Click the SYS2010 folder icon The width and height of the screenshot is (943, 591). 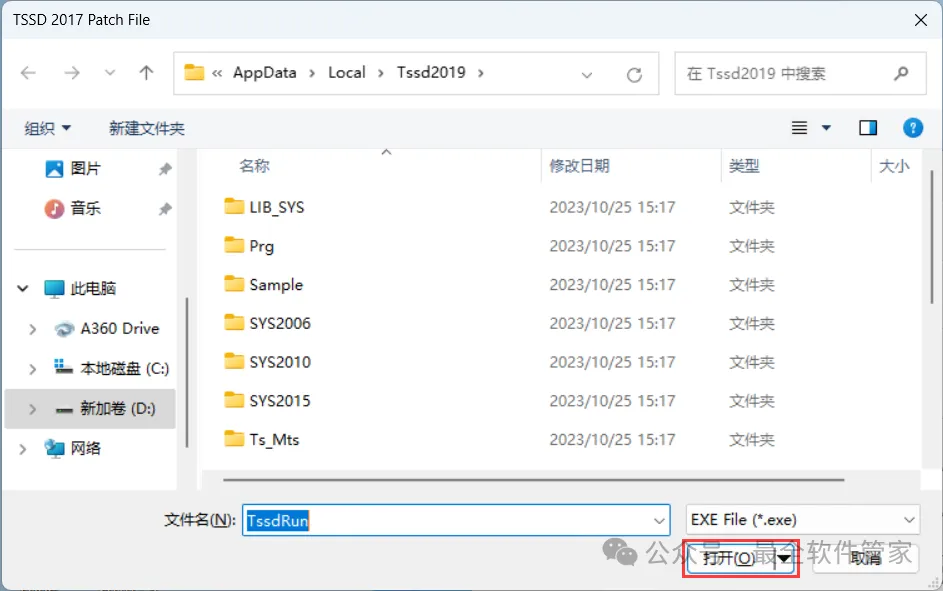tap(234, 361)
